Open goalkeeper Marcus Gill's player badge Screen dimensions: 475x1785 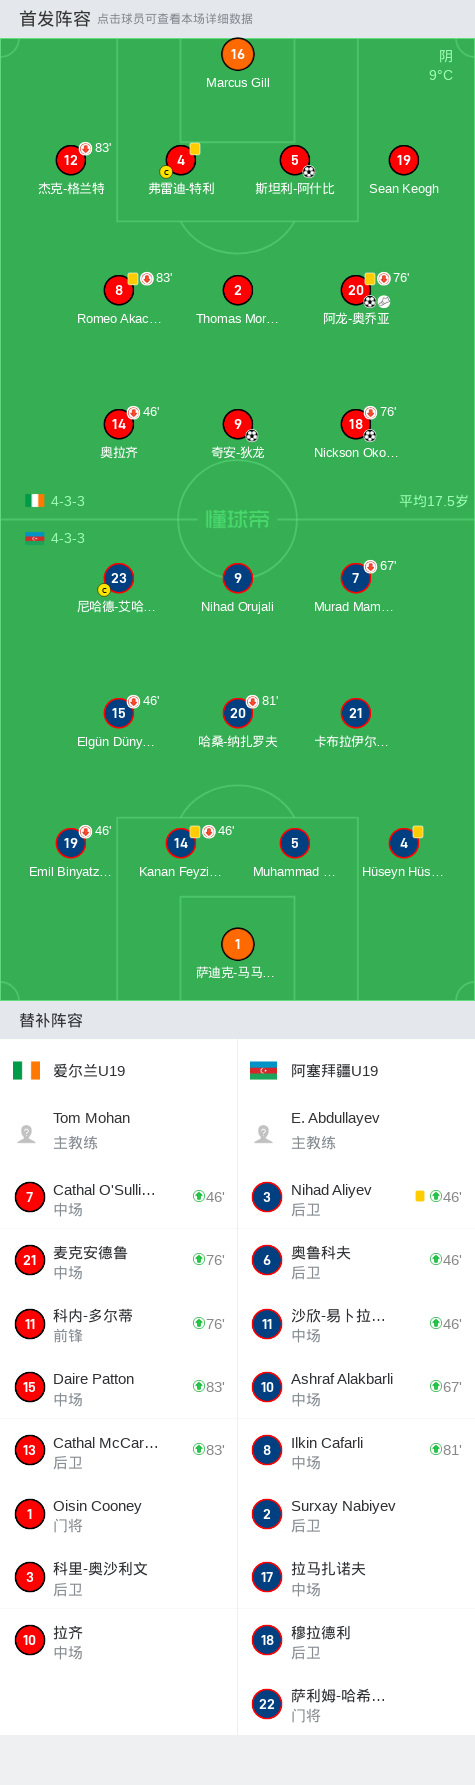coord(237,55)
